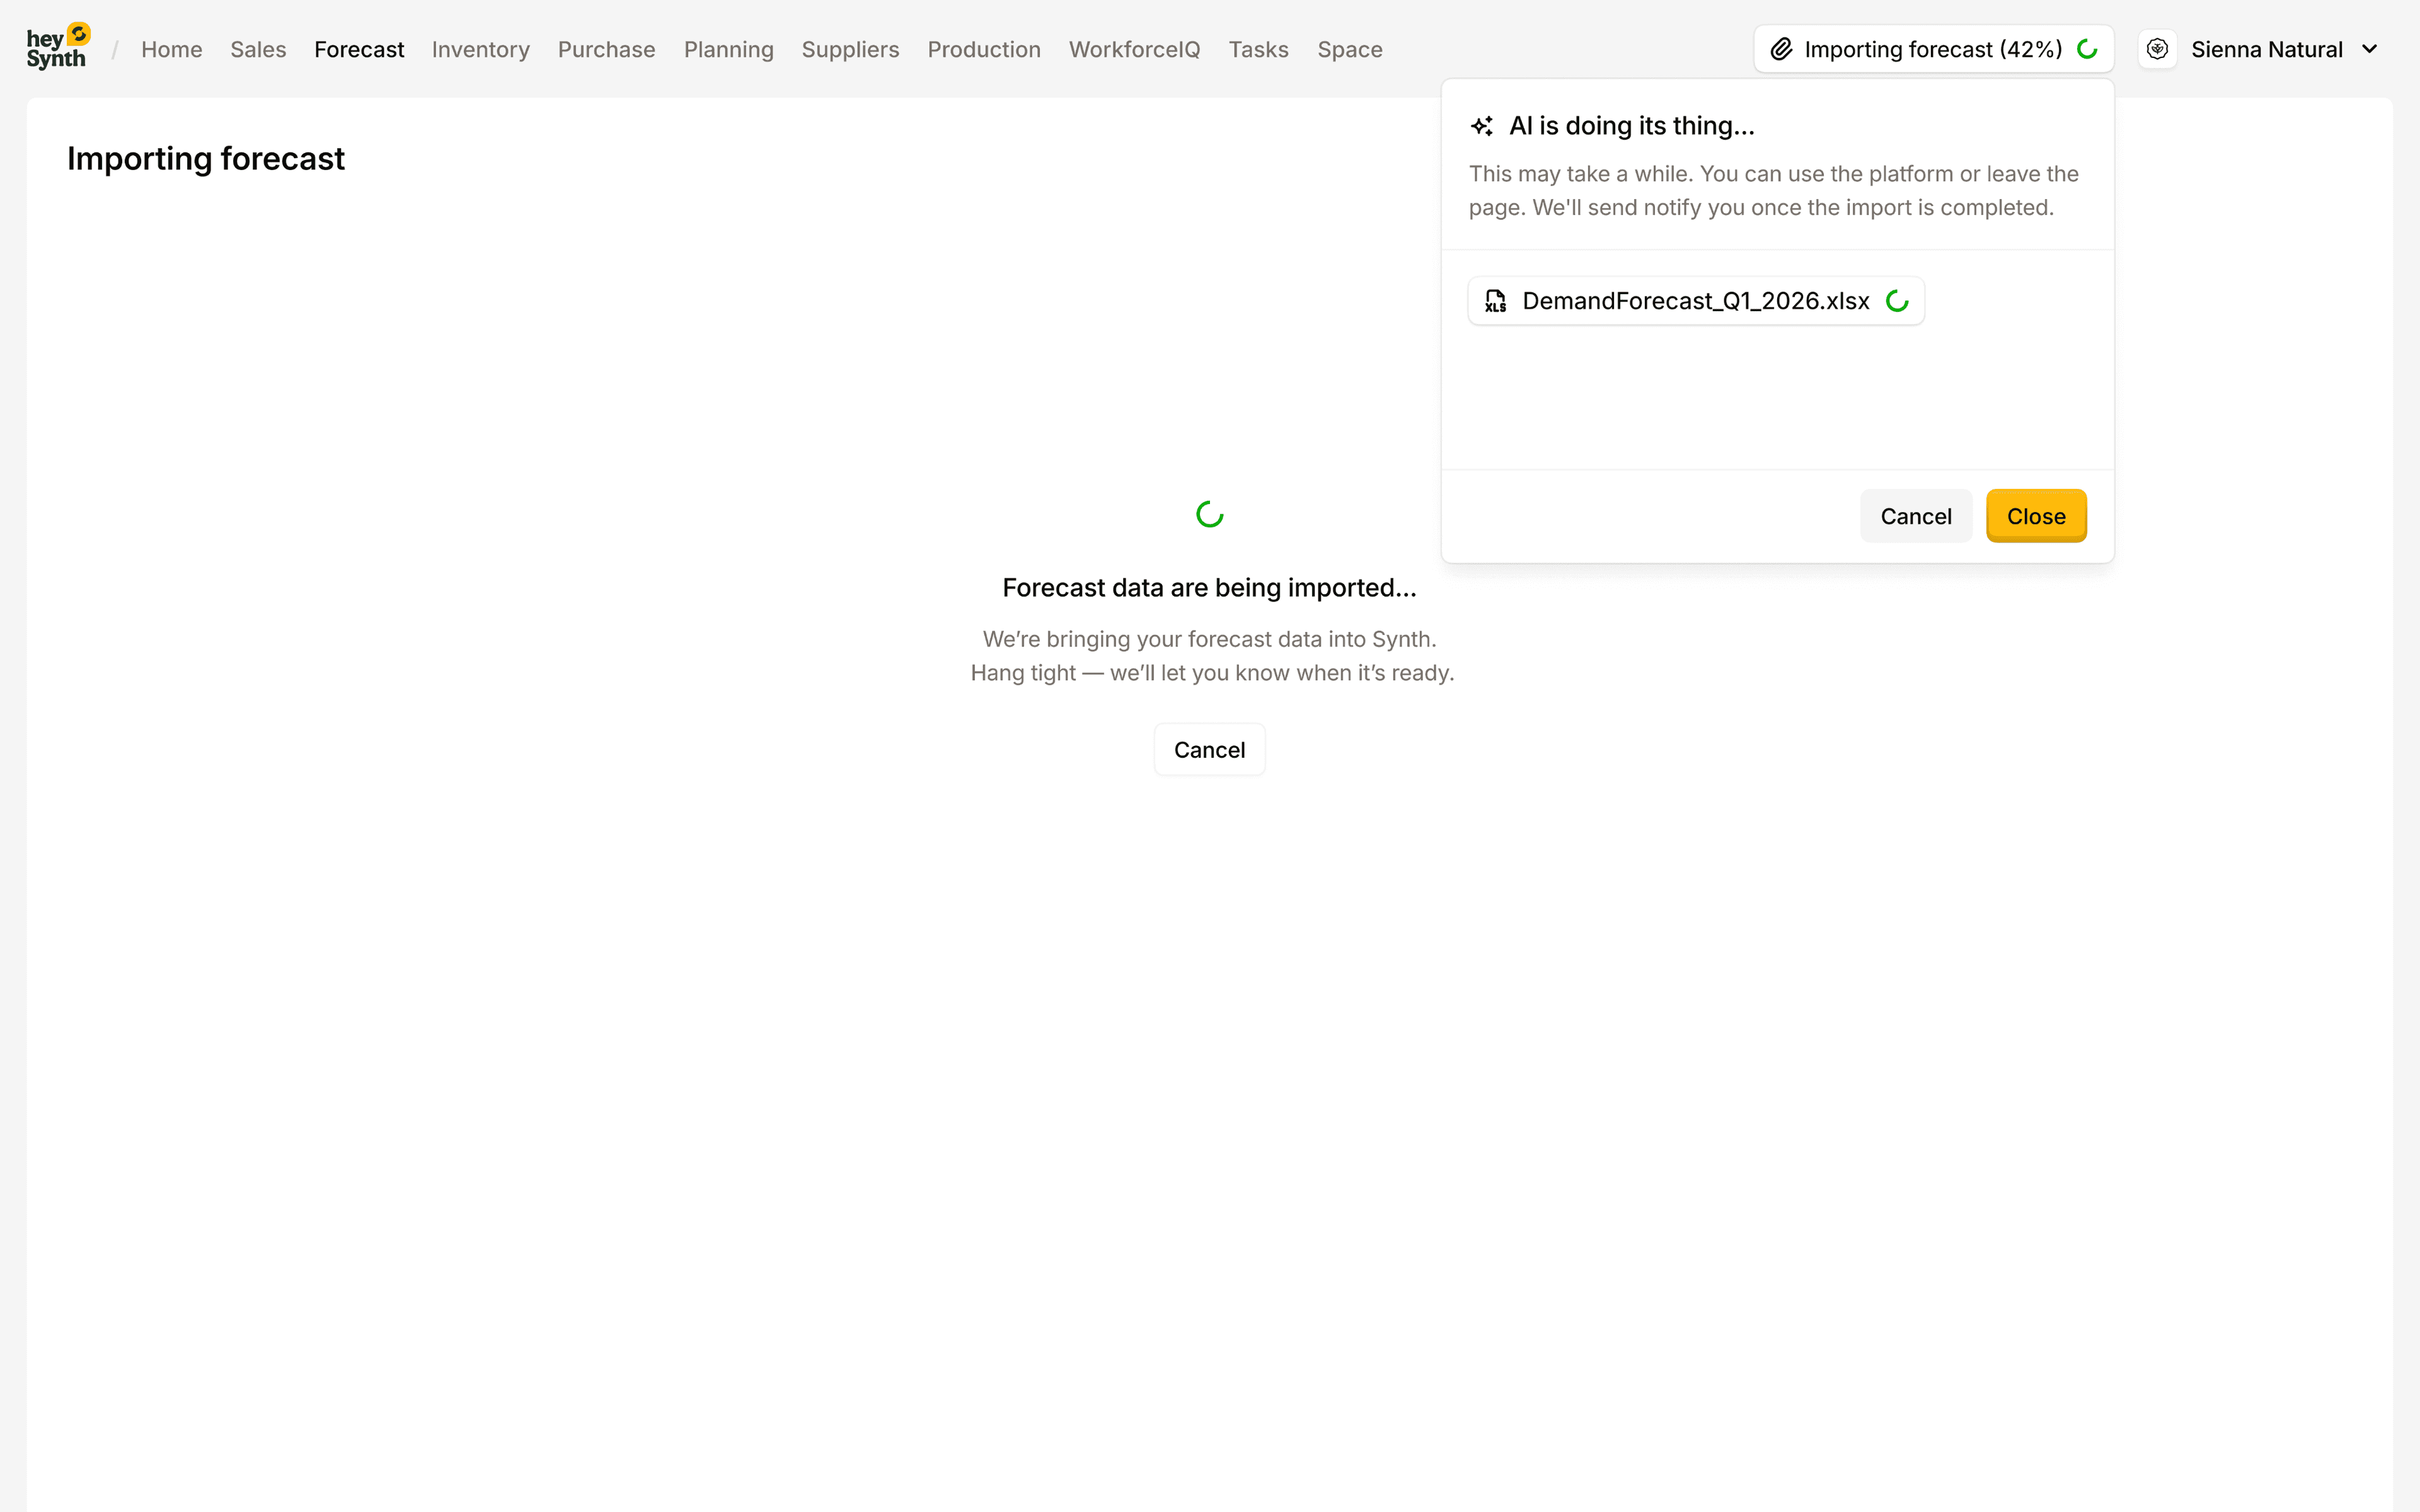This screenshot has height=1512, width=2420.
Task: Open the Sienna Natural account menu
Action: 2266,49
